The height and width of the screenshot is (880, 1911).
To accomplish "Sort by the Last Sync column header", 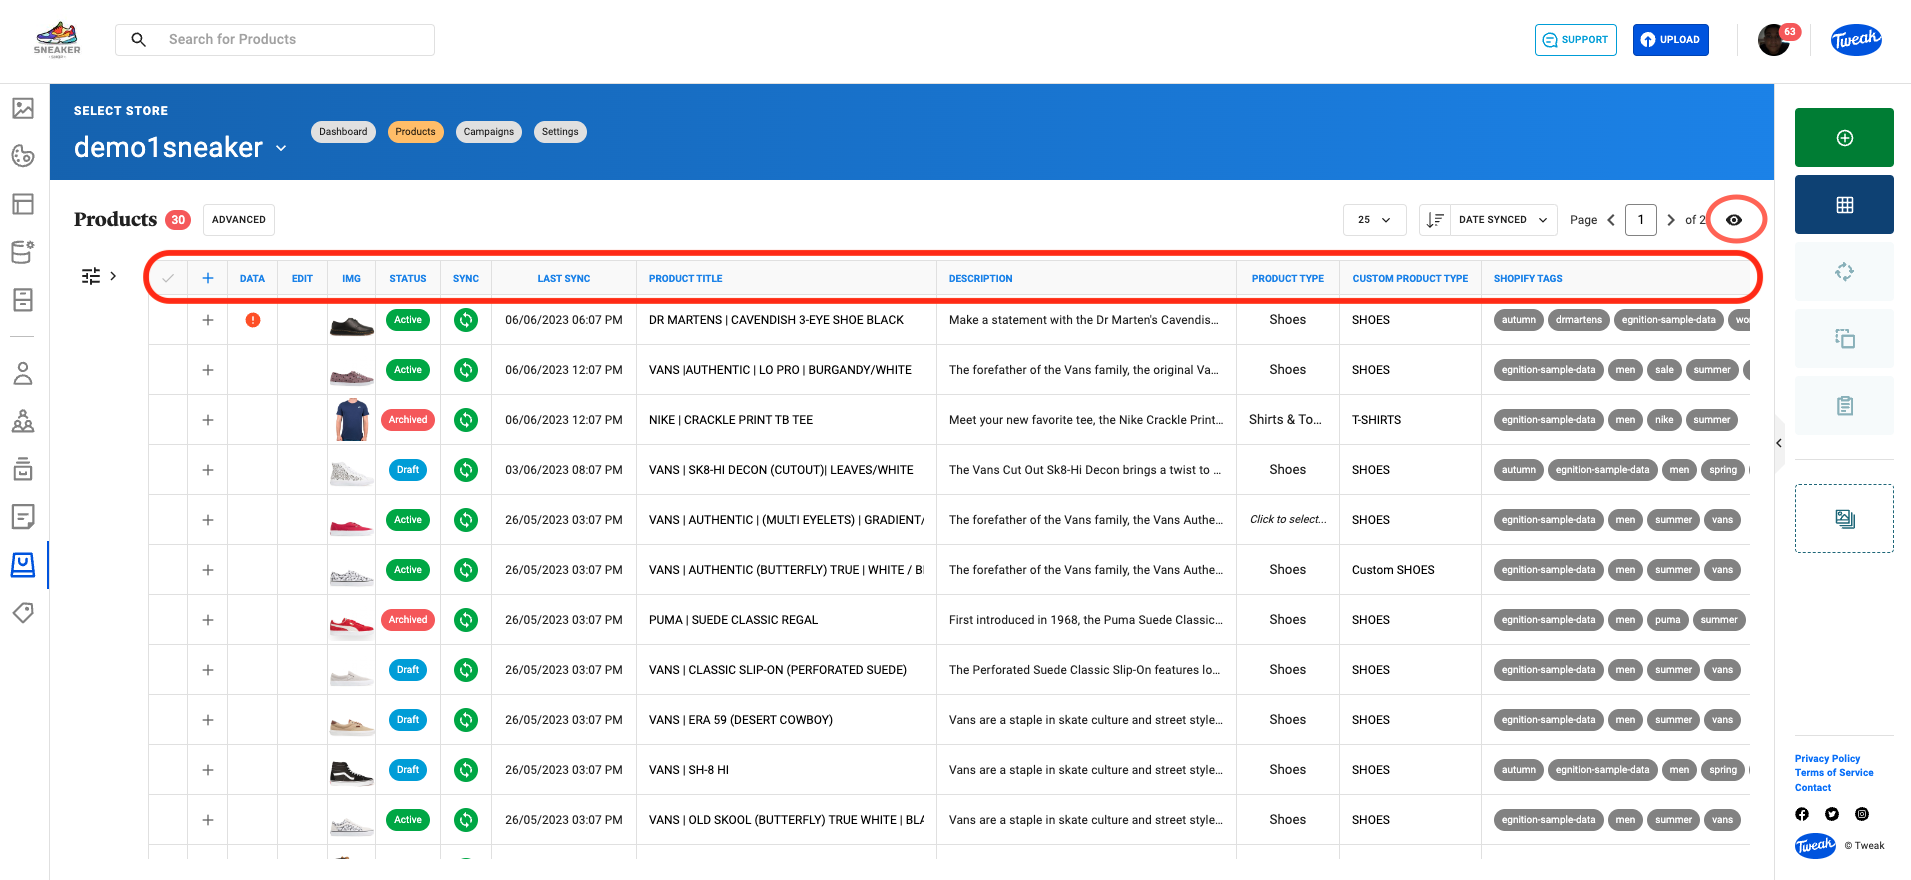I will 564,279.
